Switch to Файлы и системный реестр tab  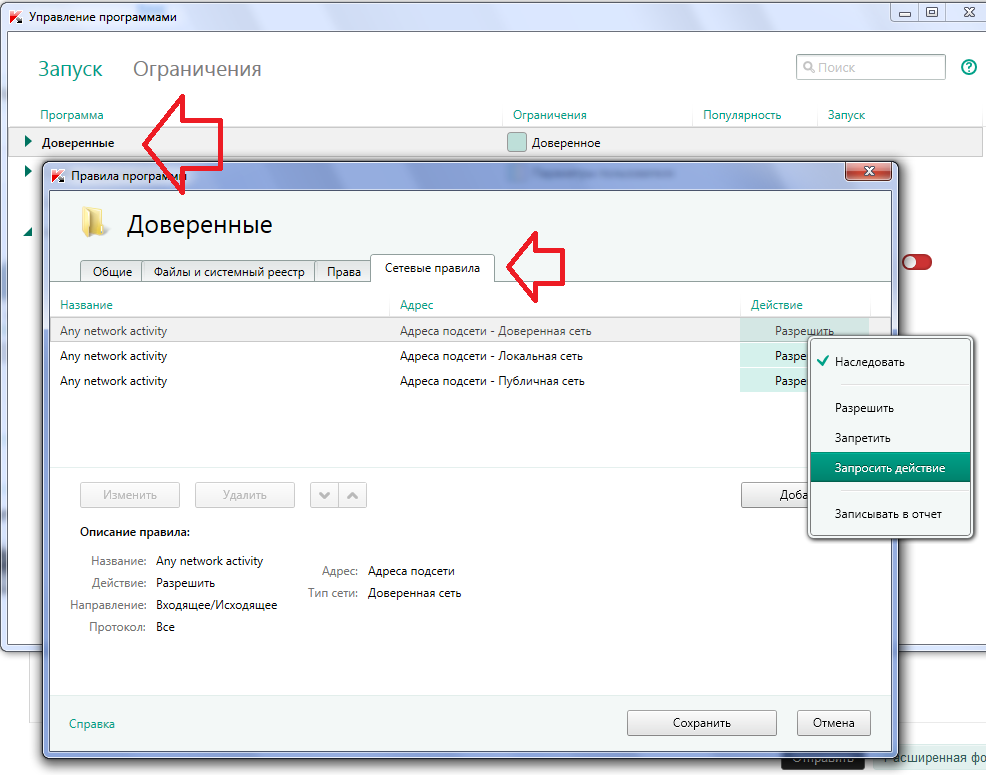(x=229, y=272)
